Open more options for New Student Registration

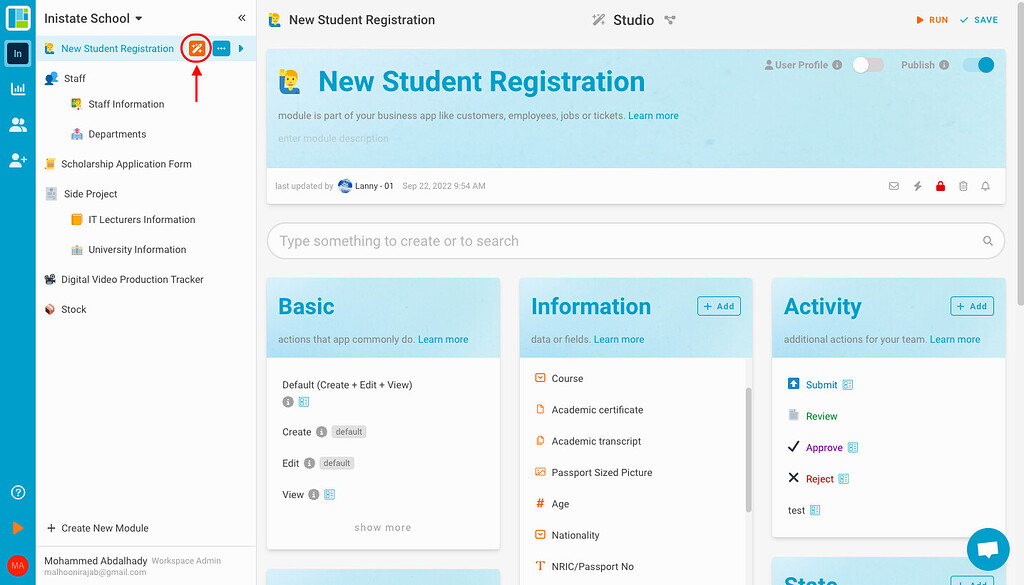(x=222, y=48)
